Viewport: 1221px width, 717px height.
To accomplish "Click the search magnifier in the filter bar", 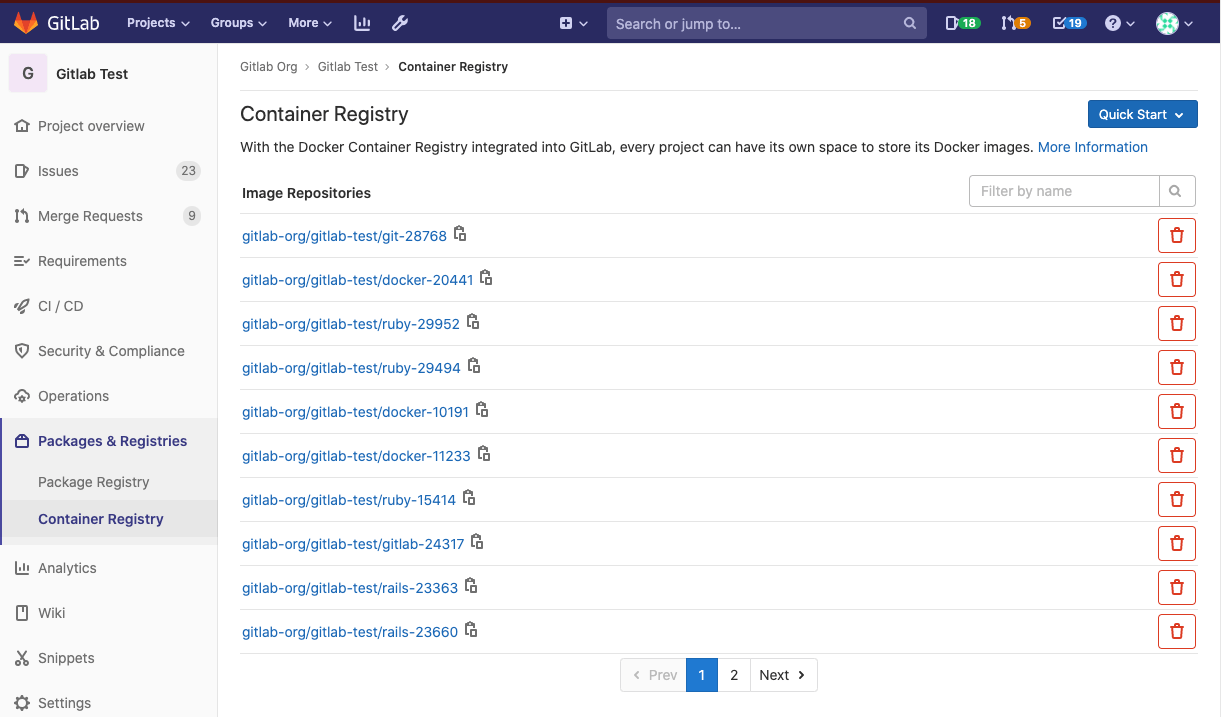I will [x=1176, y=190].
